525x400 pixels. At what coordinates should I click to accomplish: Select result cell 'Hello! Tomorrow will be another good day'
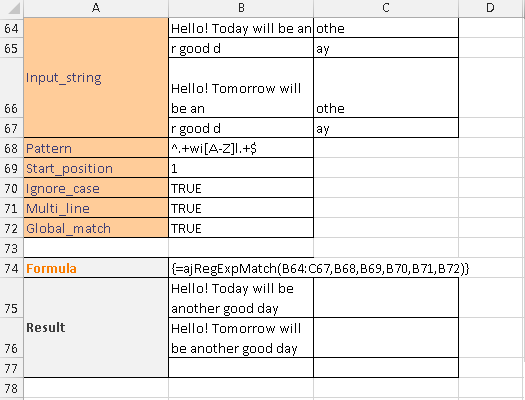241,338
